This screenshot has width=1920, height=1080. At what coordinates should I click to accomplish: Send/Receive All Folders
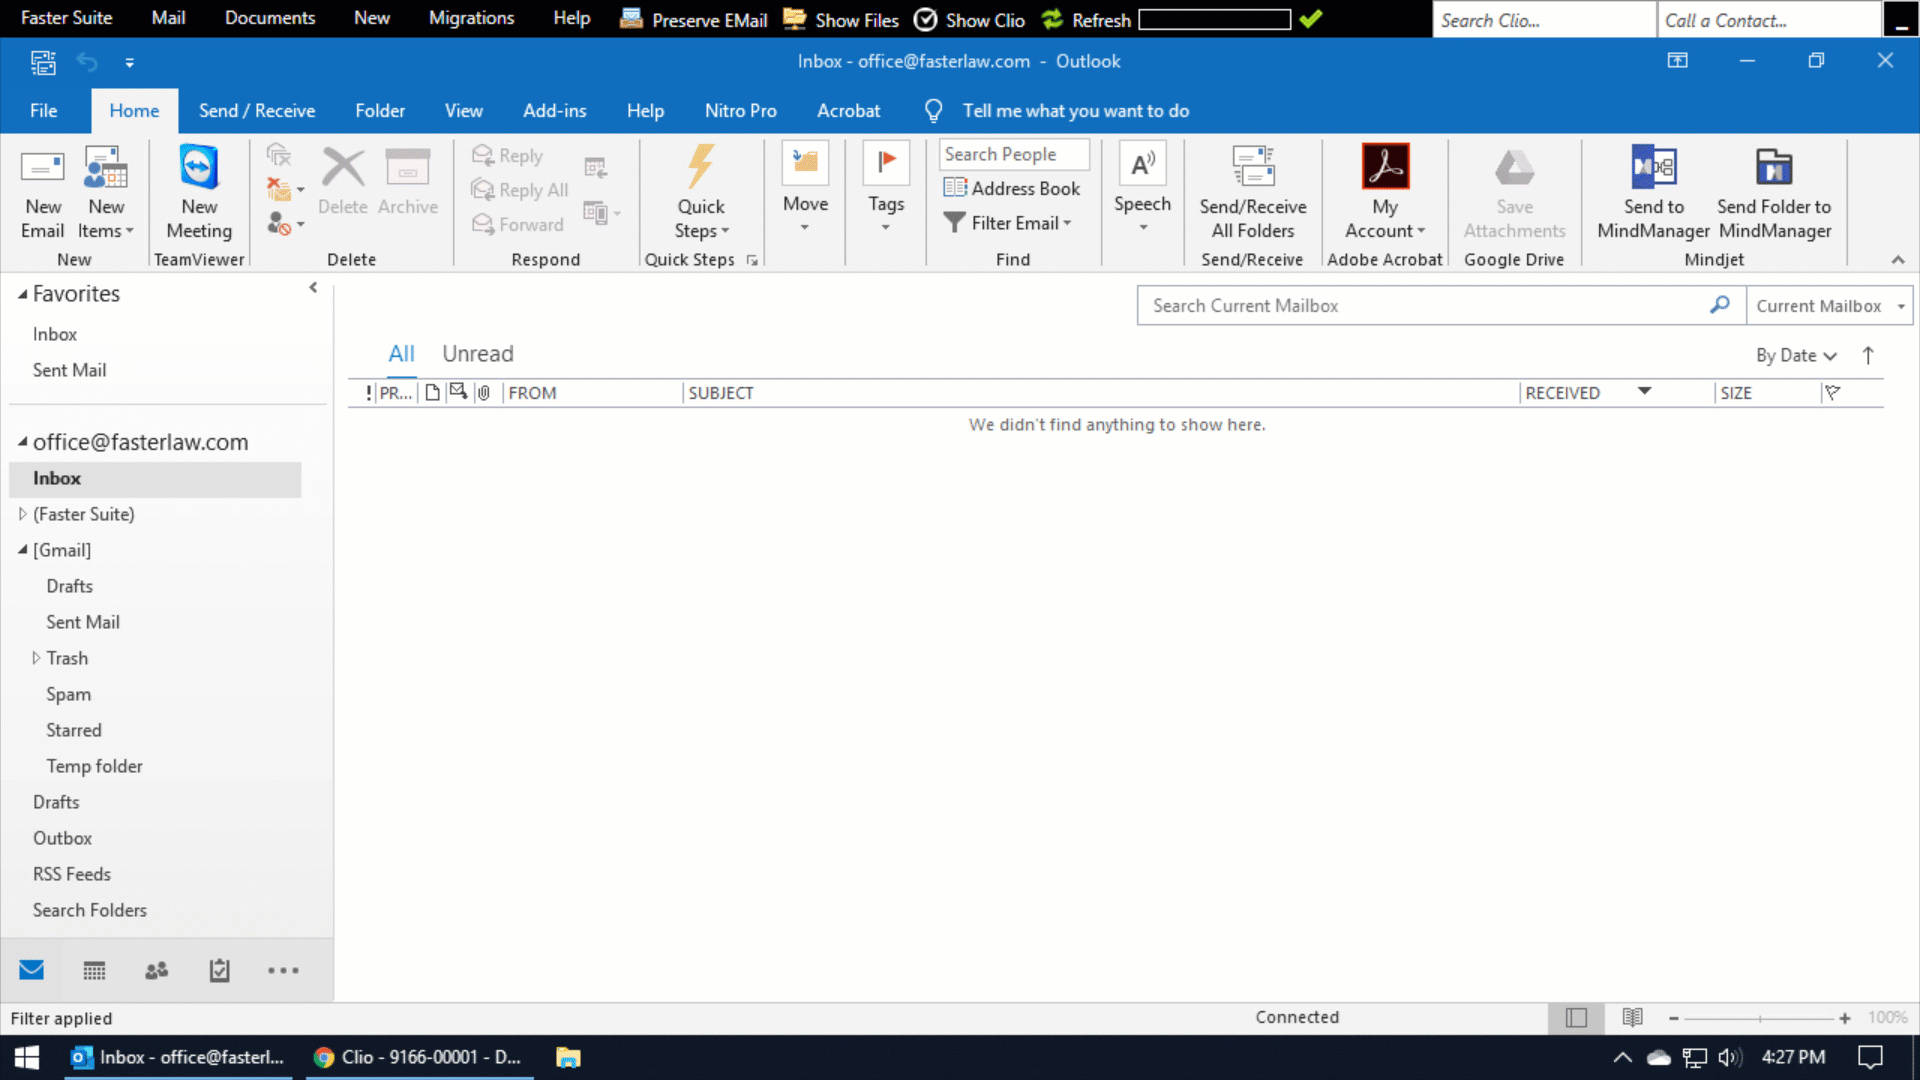(x=1253, y=195)
